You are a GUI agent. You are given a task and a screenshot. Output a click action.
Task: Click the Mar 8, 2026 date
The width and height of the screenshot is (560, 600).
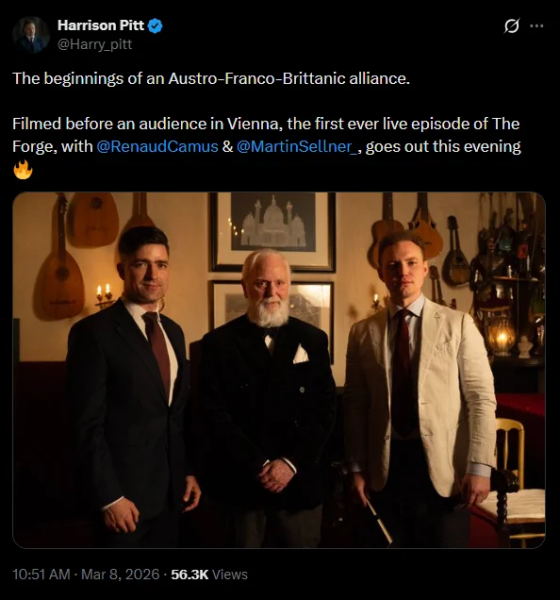pos(120,574)
